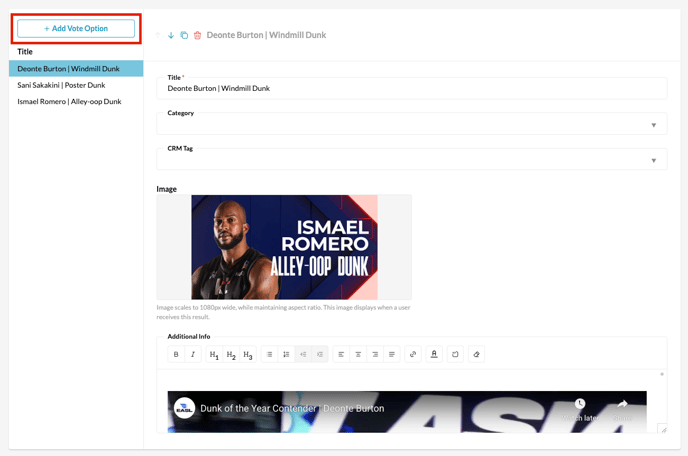This screenshot has height=456, width=688.
Task: Select Ismael Romero | Alley-oop Dunk option
Action: (69, 101)
